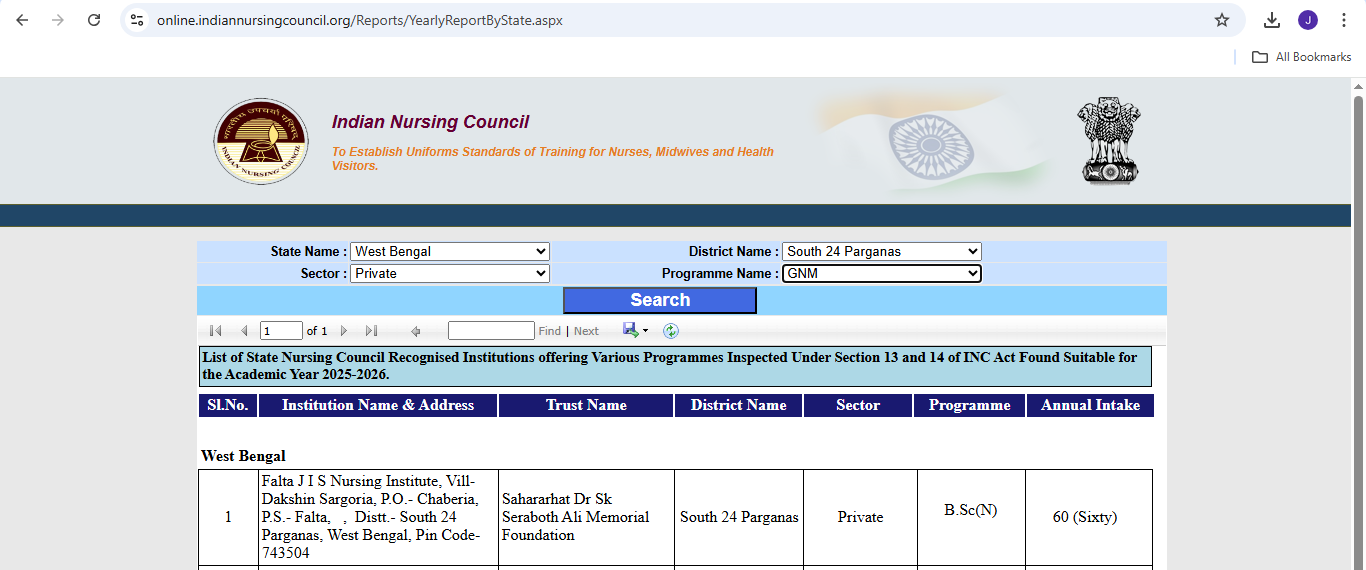Expand the Sector dropdown

pos(450,274)
